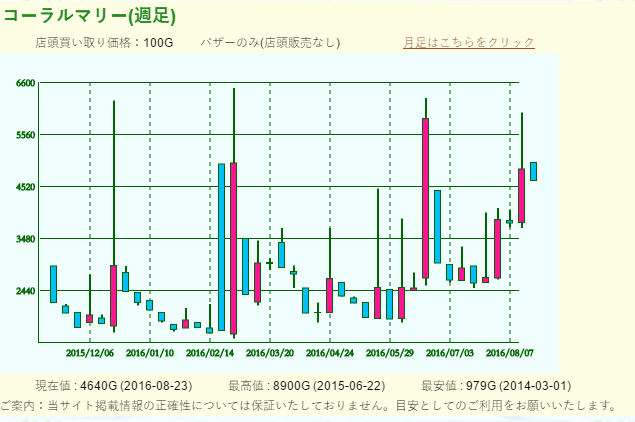Click the y-axis label 5560

(x=26, y=135)
